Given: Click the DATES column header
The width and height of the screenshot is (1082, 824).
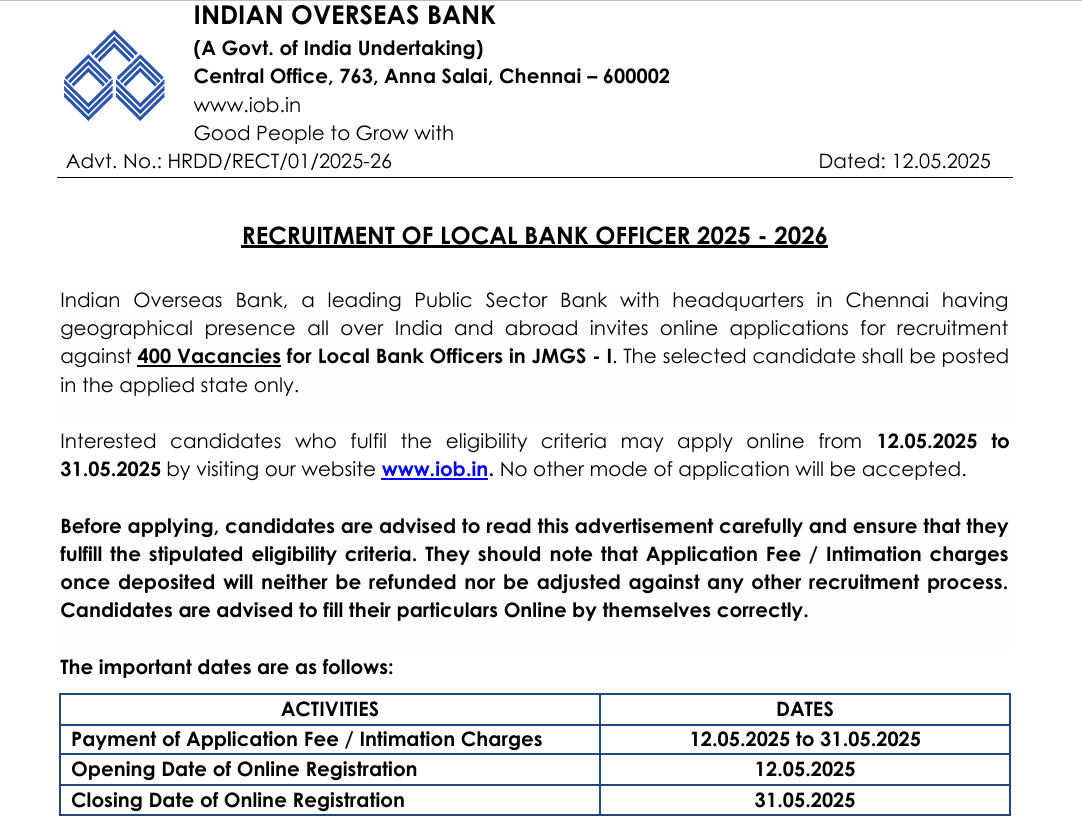Looking at the screenshot, I should click(x=805, y=709).
